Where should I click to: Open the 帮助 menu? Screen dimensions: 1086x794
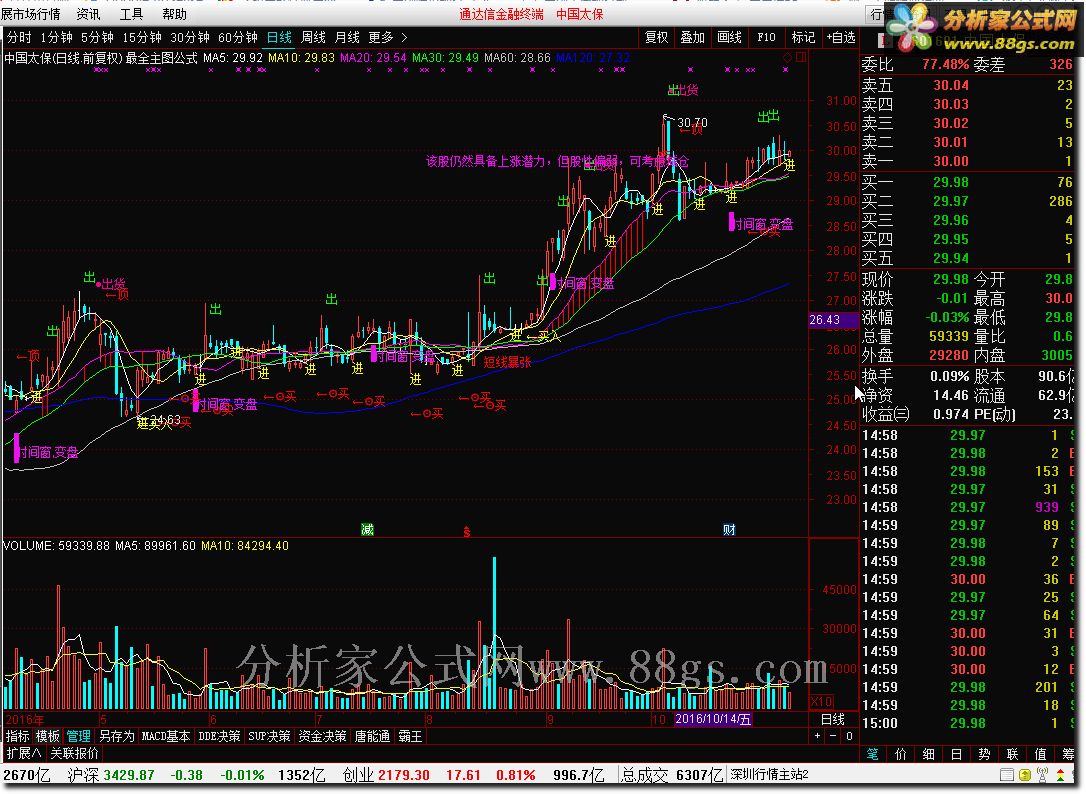click(175, 14)
